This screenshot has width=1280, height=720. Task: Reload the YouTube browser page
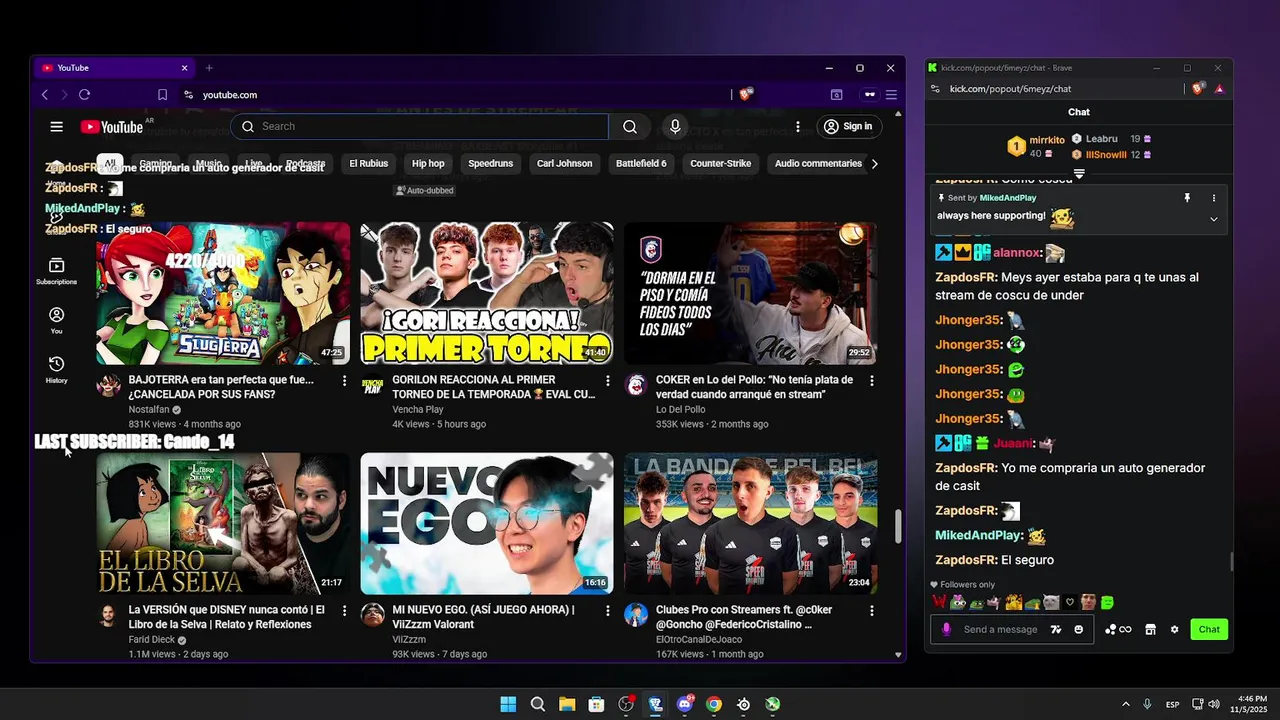pos(84,95)
